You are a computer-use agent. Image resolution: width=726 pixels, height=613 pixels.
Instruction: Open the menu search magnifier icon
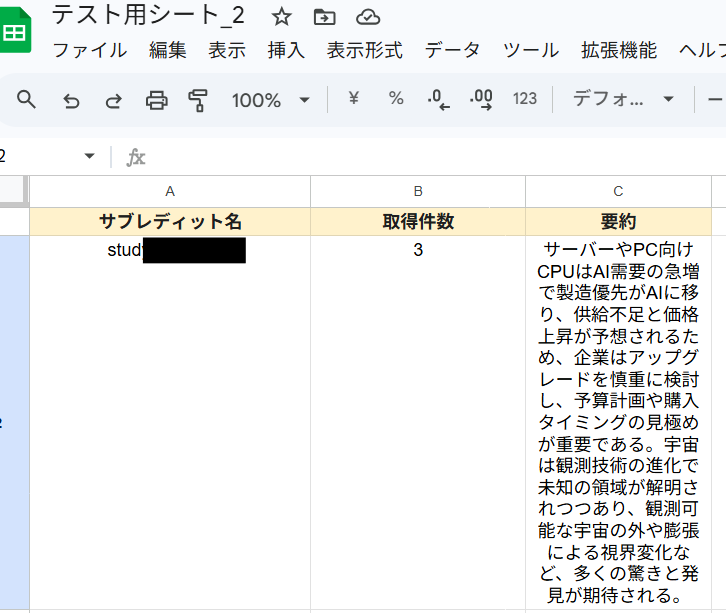(26, 99)
